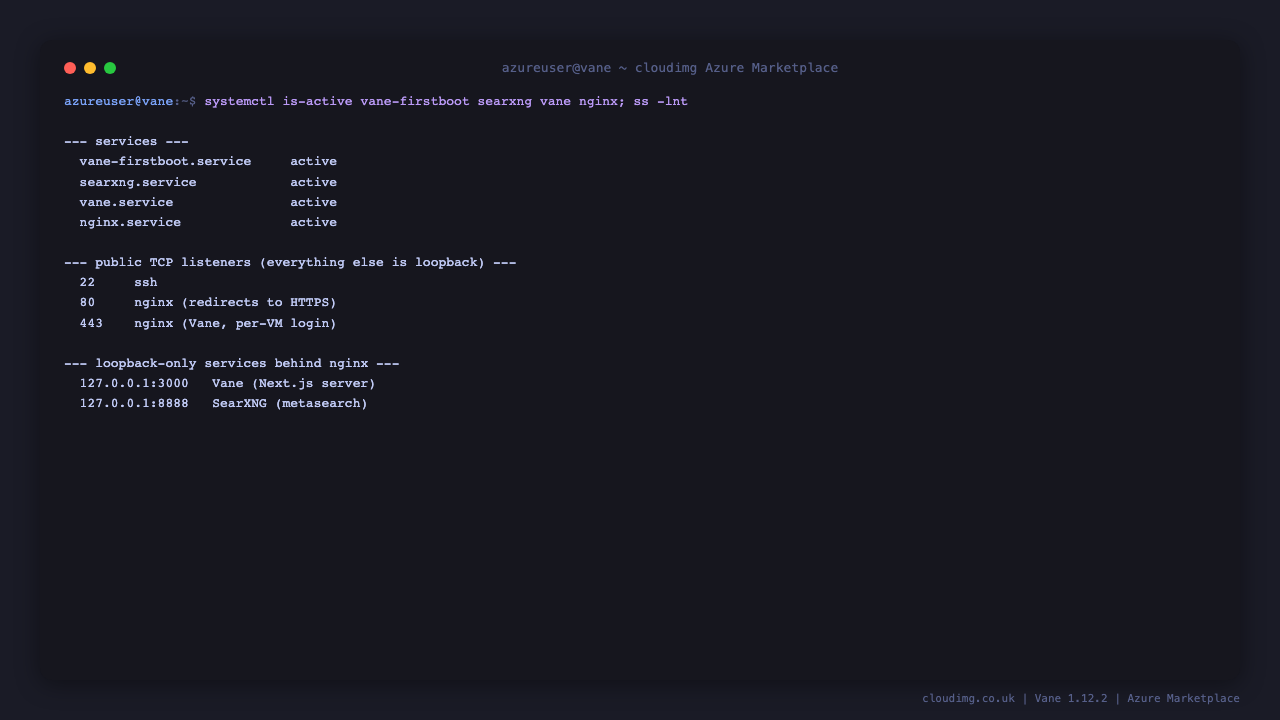Select the 'ssh' listener label
Image resolution: width=1280 pixels, height=720 pixels.
pyautogui.click(x=146, y=282)
